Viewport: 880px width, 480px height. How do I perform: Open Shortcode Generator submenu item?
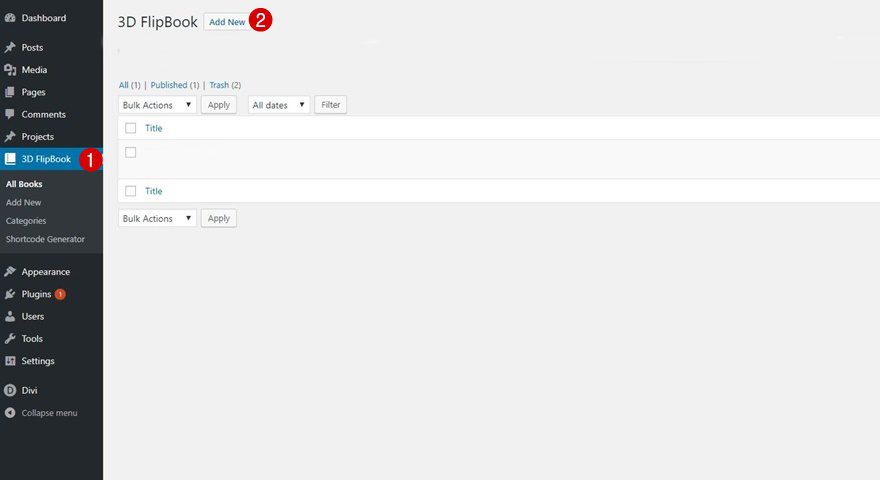45,239
